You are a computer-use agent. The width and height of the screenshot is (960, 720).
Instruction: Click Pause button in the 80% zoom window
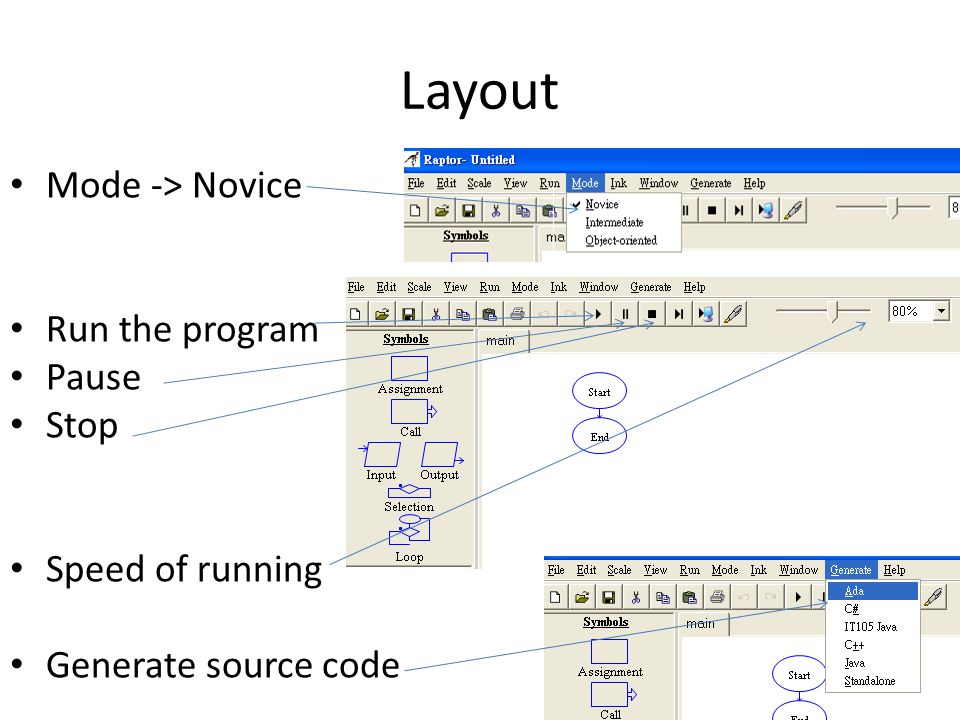point(625,314)
